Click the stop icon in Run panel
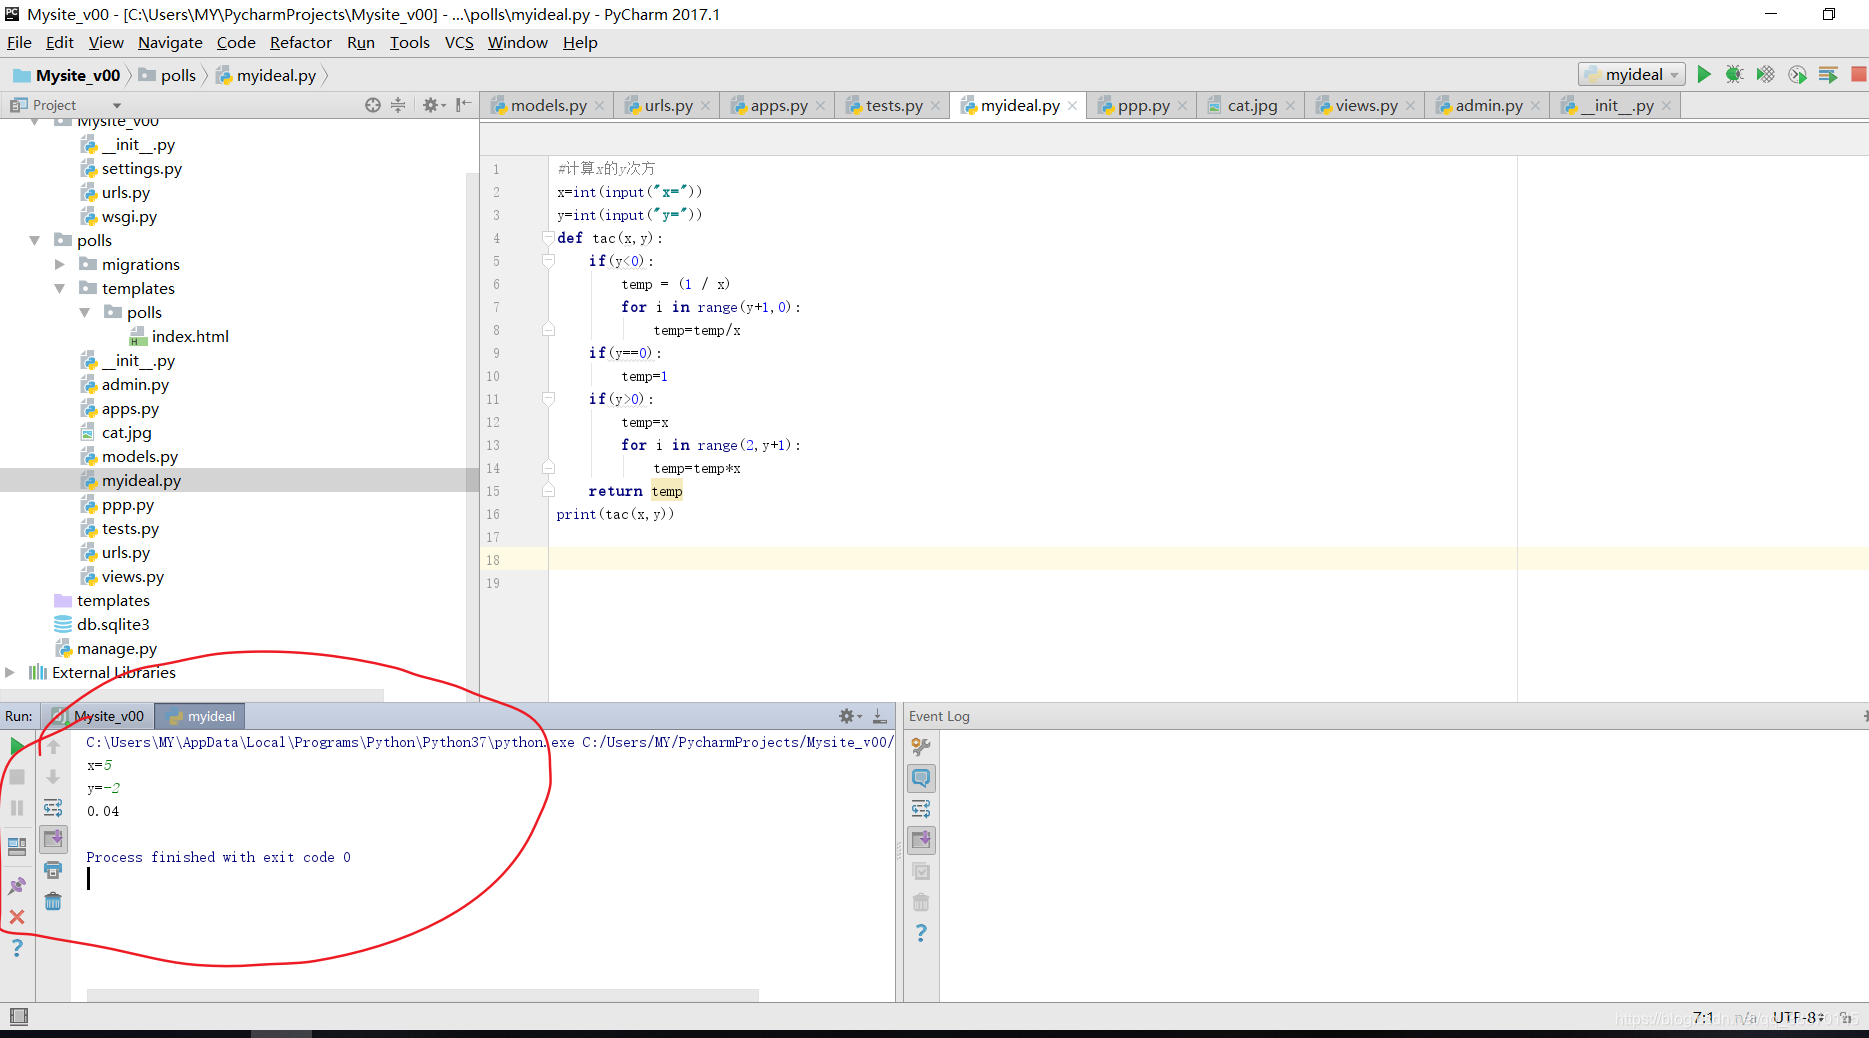This screenshot has height=1038, width=1869. (x=17, y=777)
